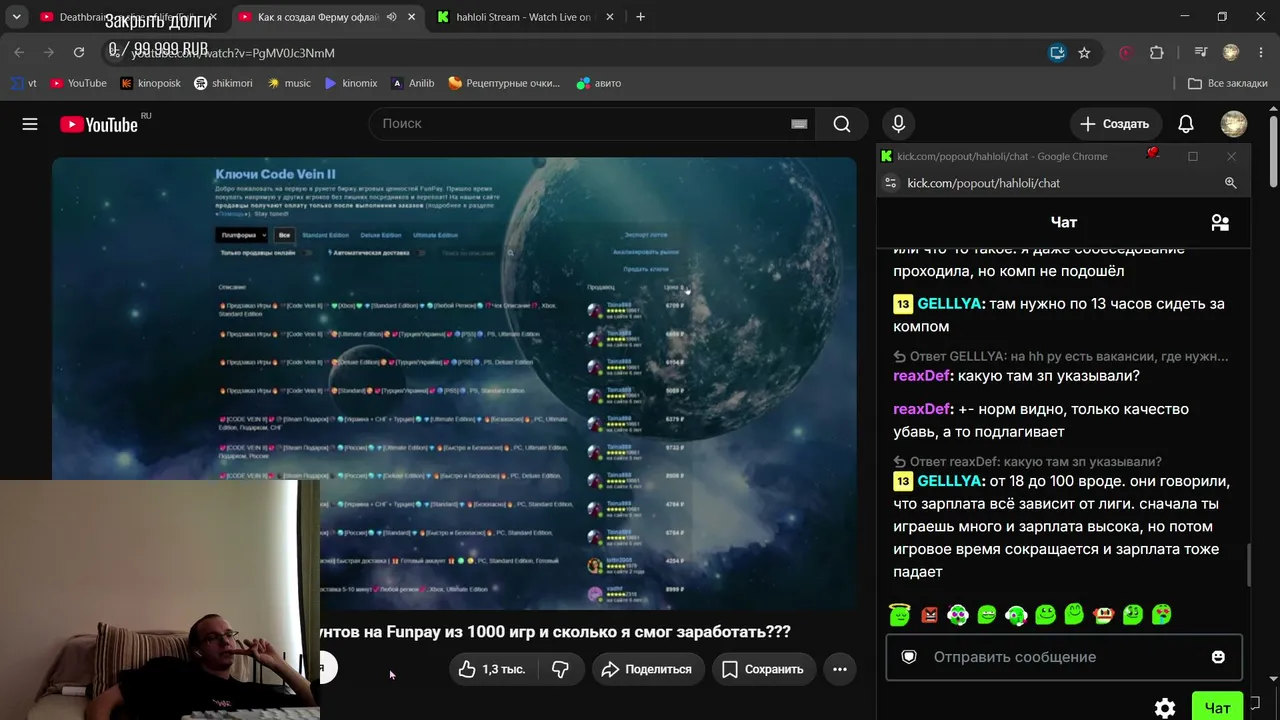This screenshot has height=720, width=1280.
Task: Open the Платформа dropdown in the video
Action: 241,236
